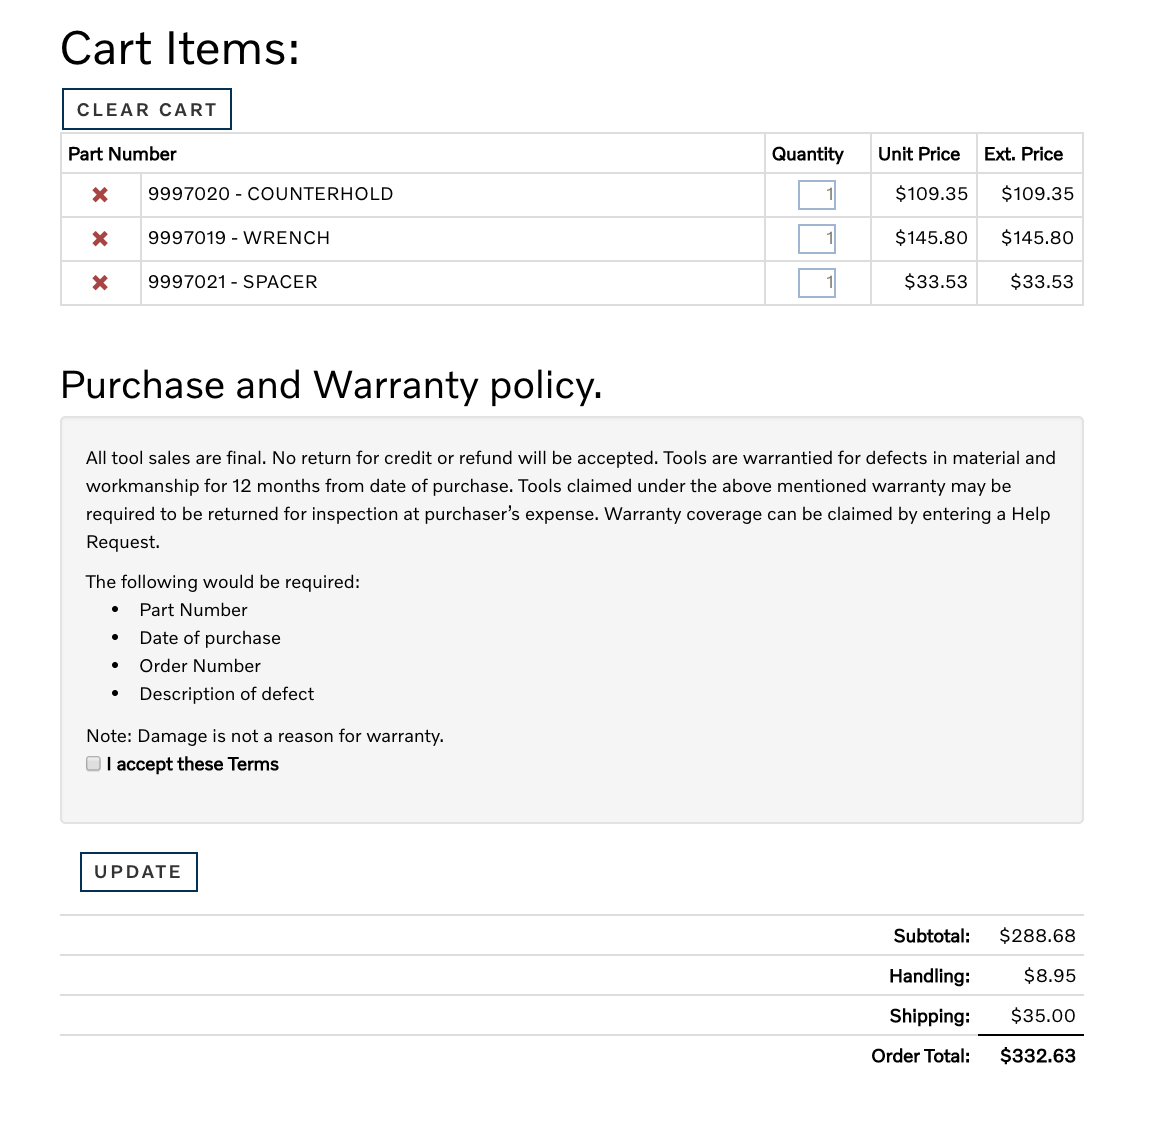Click the 9997021 - SPACER part name

pos(232,282)
